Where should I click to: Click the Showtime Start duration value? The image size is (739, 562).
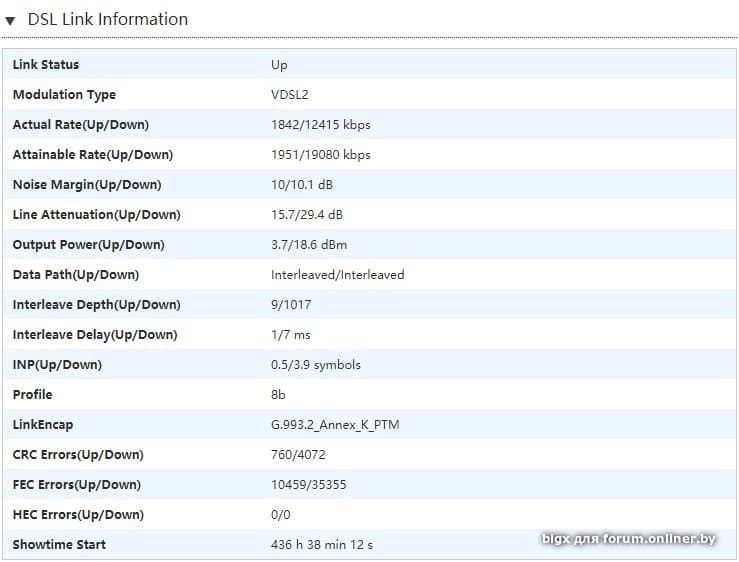coord(322,545)
